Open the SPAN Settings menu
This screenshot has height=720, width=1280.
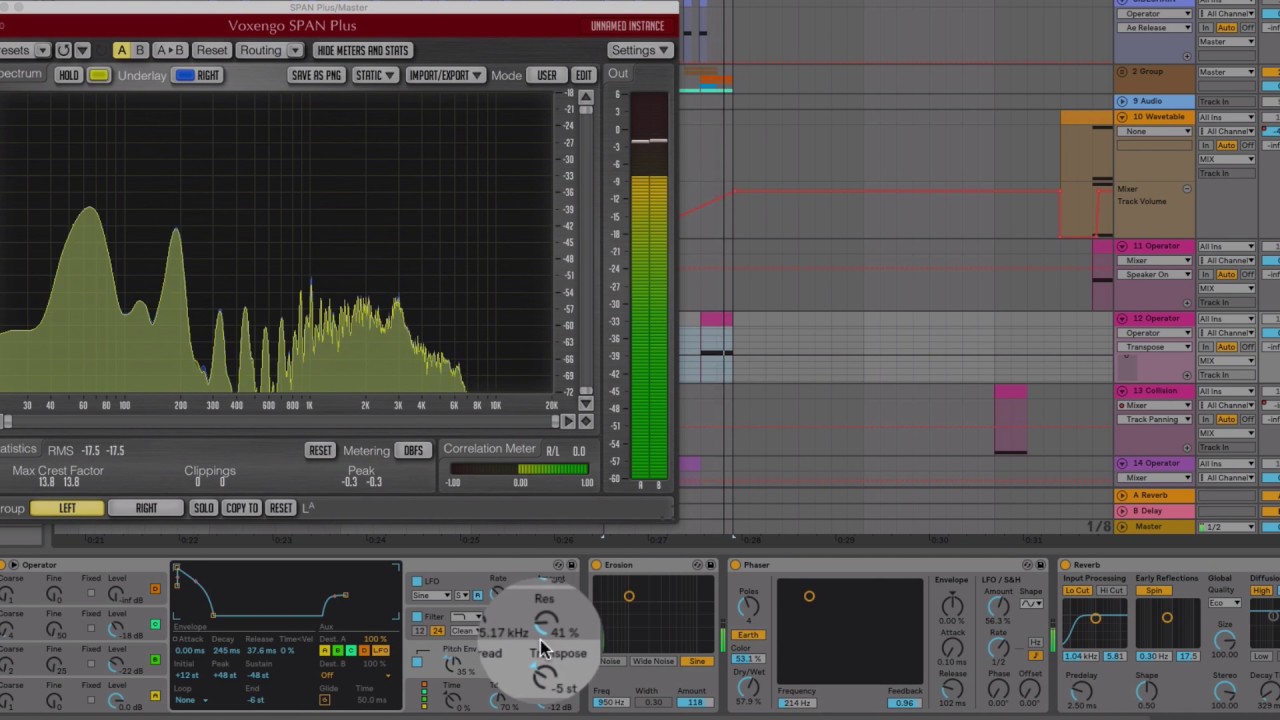pyautogui.click(x=639, y=50)
